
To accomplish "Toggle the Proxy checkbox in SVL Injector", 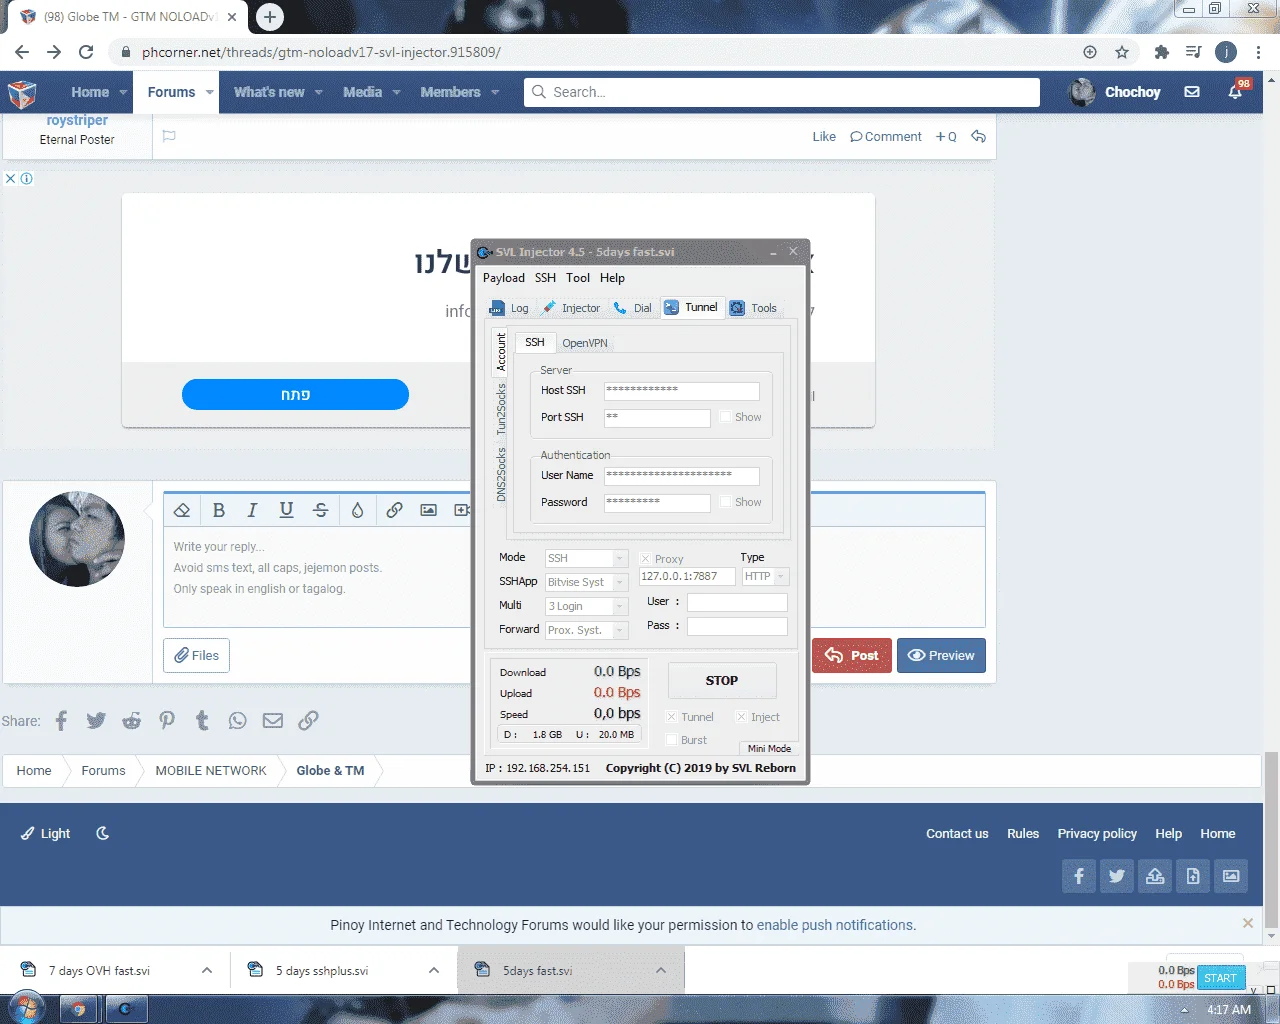I will tap(645, 559).
